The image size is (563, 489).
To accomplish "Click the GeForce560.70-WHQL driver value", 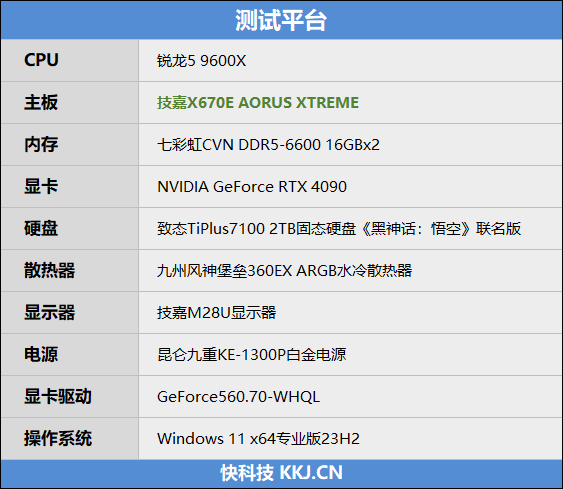I will 238,397.
